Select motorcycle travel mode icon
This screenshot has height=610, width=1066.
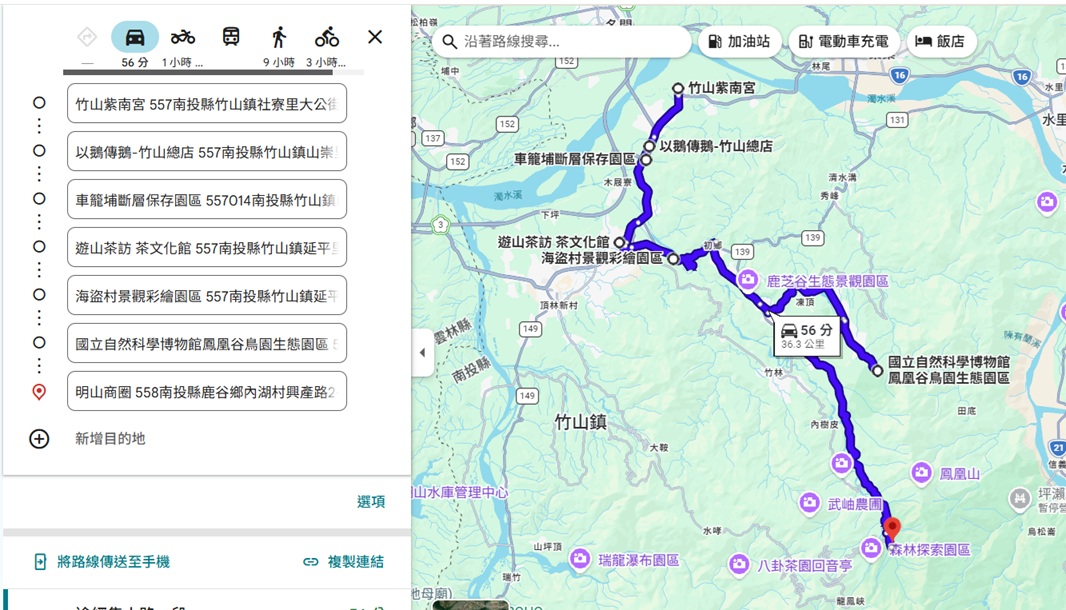pyautogui.click(x=183, y=37)
